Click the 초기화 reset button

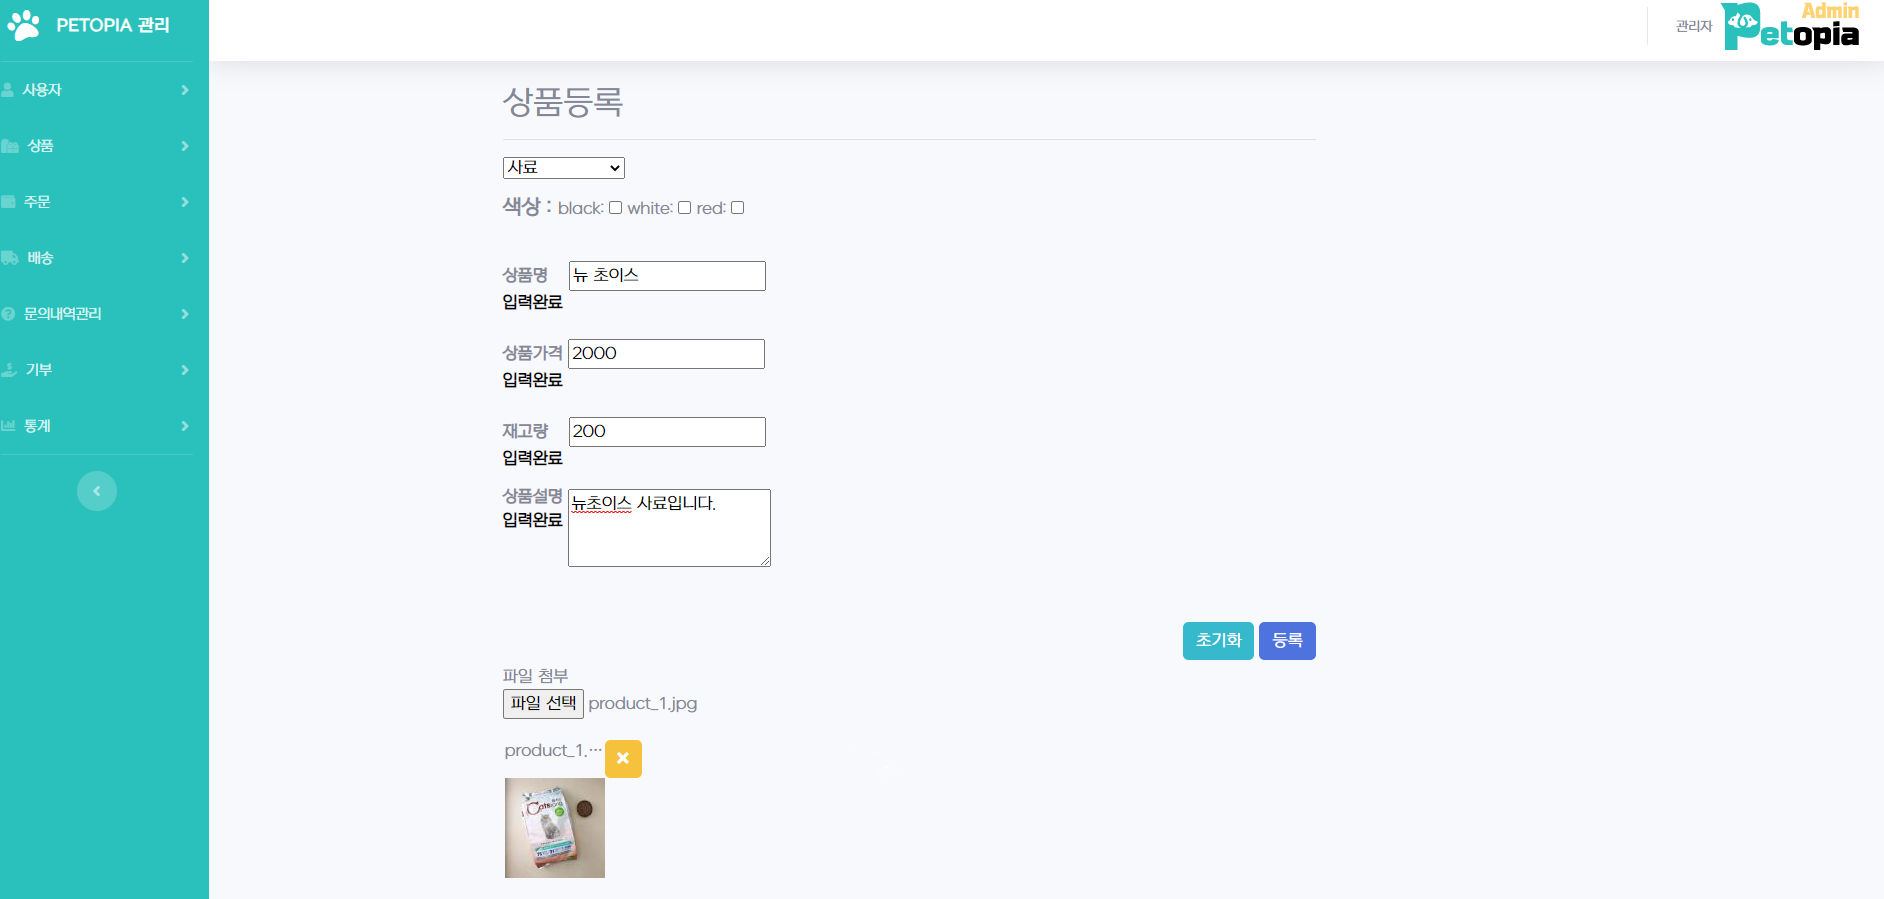(x=1218, y=641)
